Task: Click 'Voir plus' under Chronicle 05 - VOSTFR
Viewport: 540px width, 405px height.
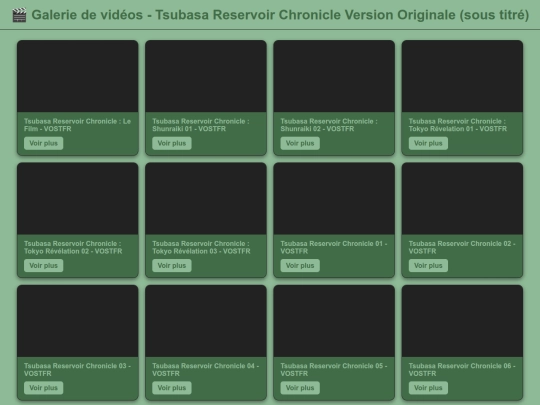Action: click(x=300, y=388)
